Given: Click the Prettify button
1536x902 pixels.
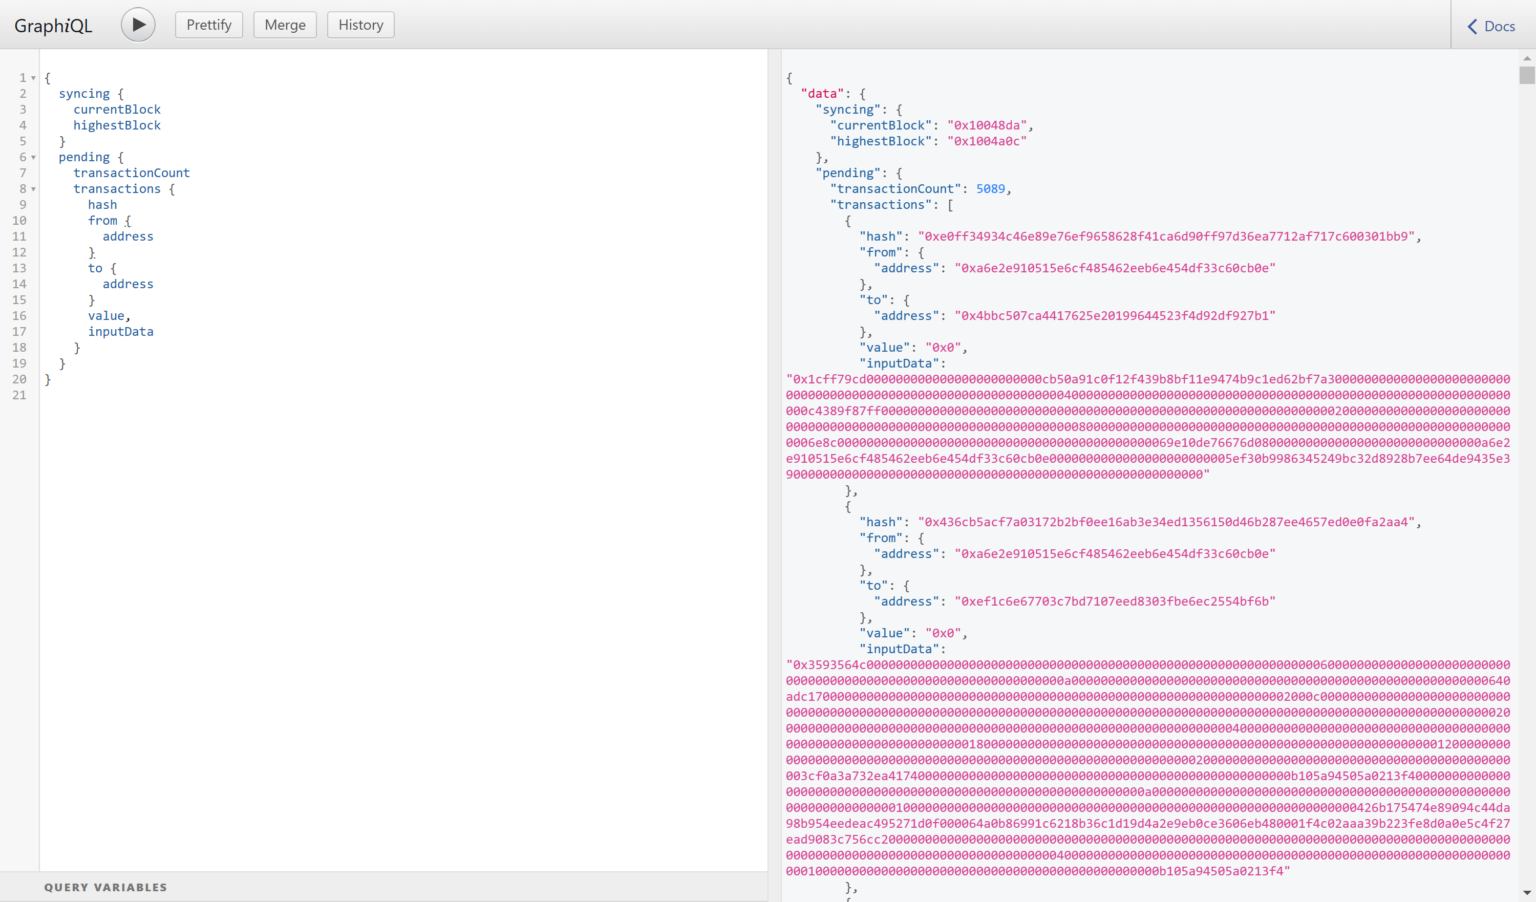Looking at the screenshot, I should click(x=209, y=25).
